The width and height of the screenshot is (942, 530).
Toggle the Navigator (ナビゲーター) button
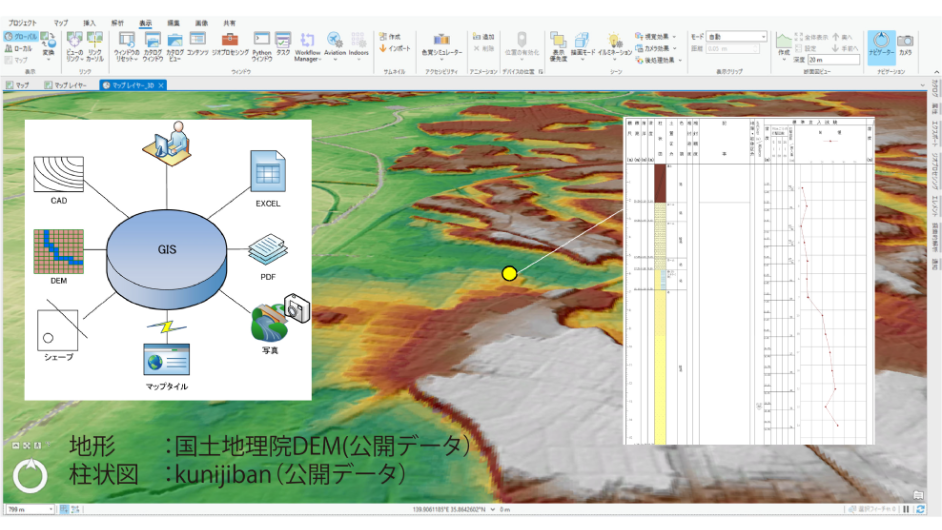point(881,43)
